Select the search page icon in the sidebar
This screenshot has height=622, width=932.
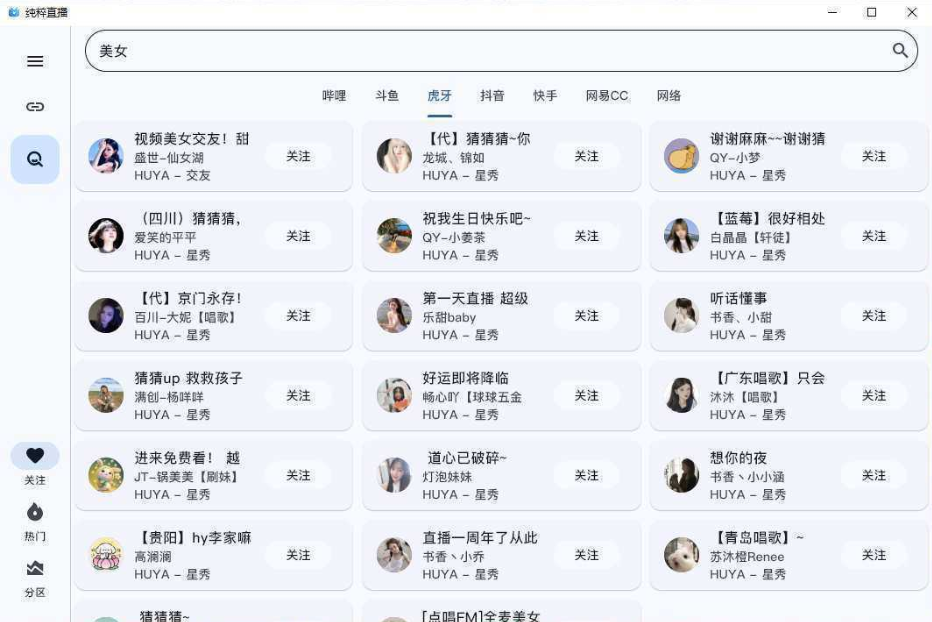pyautogui.click(x=35, y=159)
